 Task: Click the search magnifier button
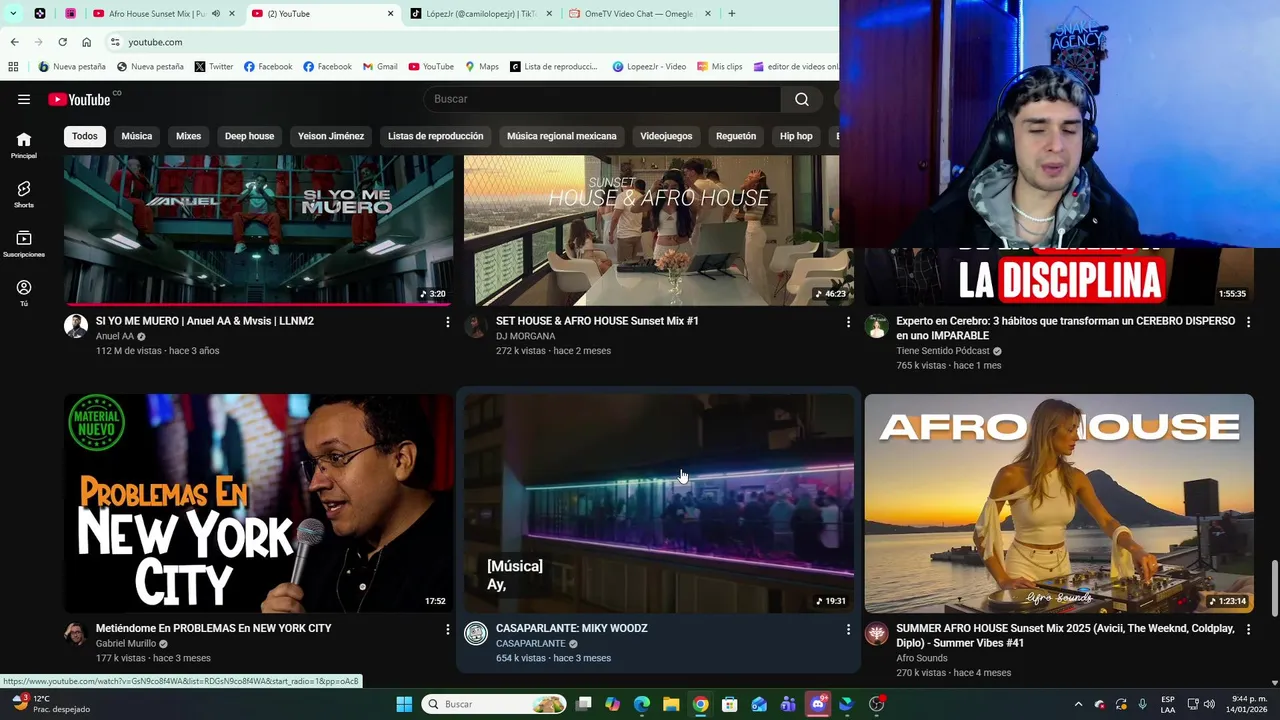802,99
